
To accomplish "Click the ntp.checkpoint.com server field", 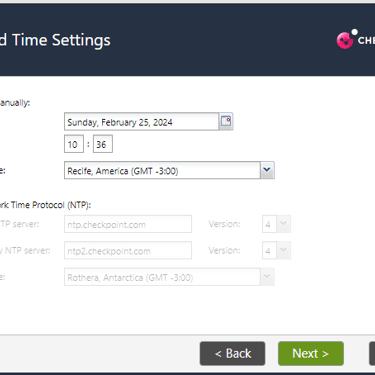I will pyautogui.click(x=128, y=224).
